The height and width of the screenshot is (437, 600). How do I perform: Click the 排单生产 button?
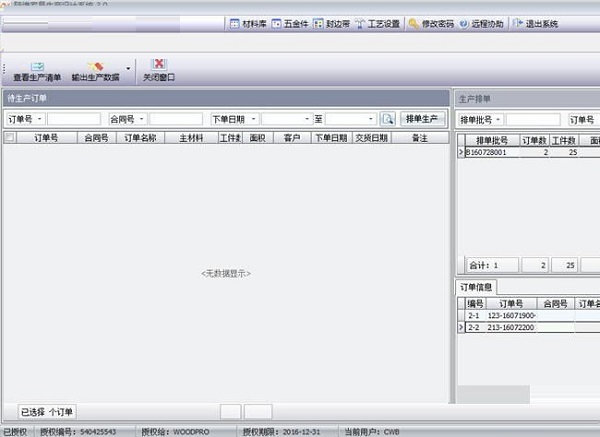(422, 119)
